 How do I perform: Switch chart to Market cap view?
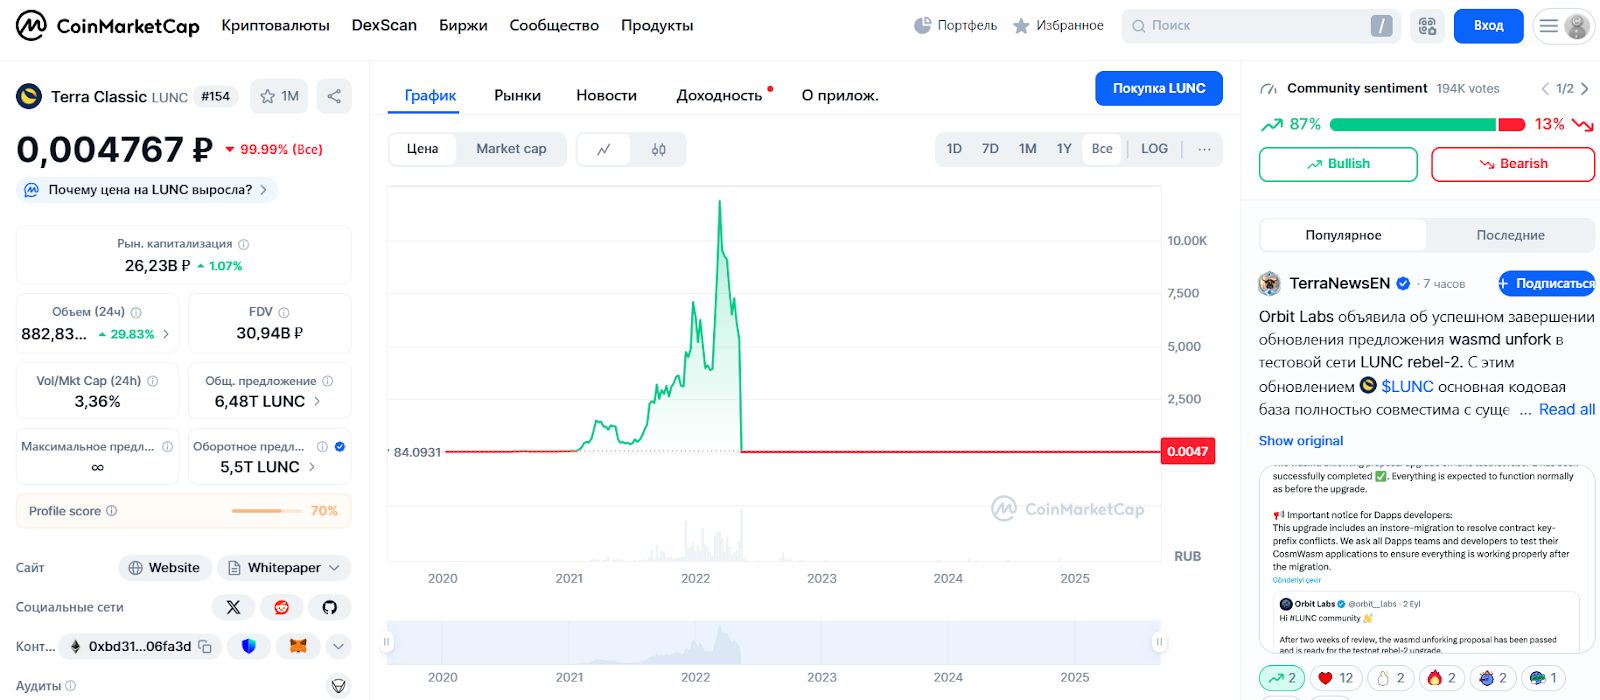pyautogui.click(x=511, y=149)
